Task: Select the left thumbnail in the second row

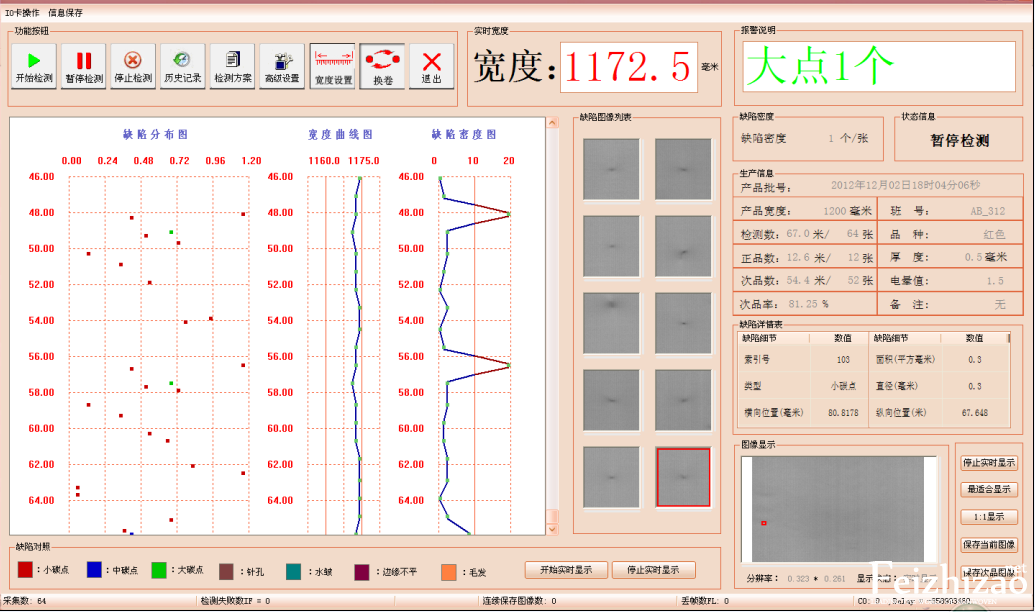Action: point(611,246)
